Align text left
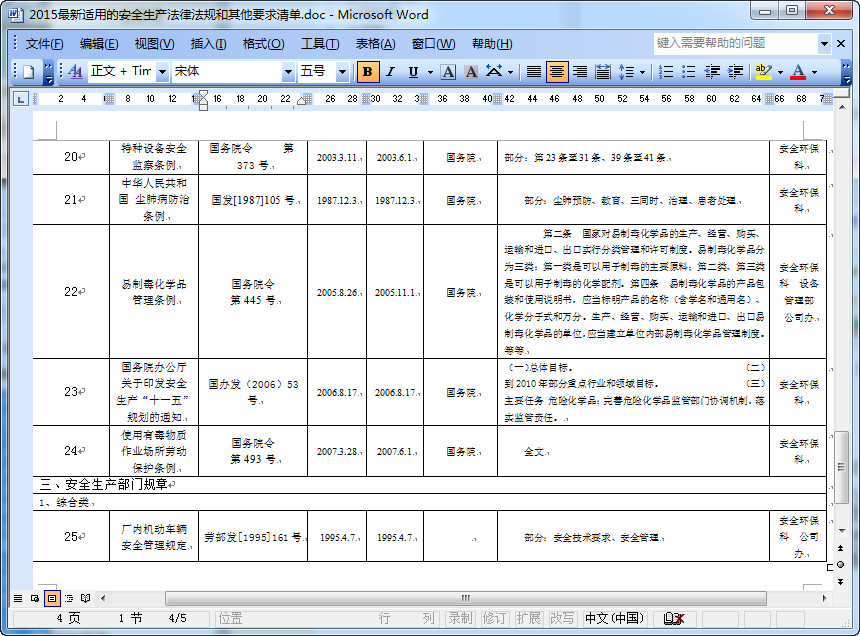 (x=534, y=72)
